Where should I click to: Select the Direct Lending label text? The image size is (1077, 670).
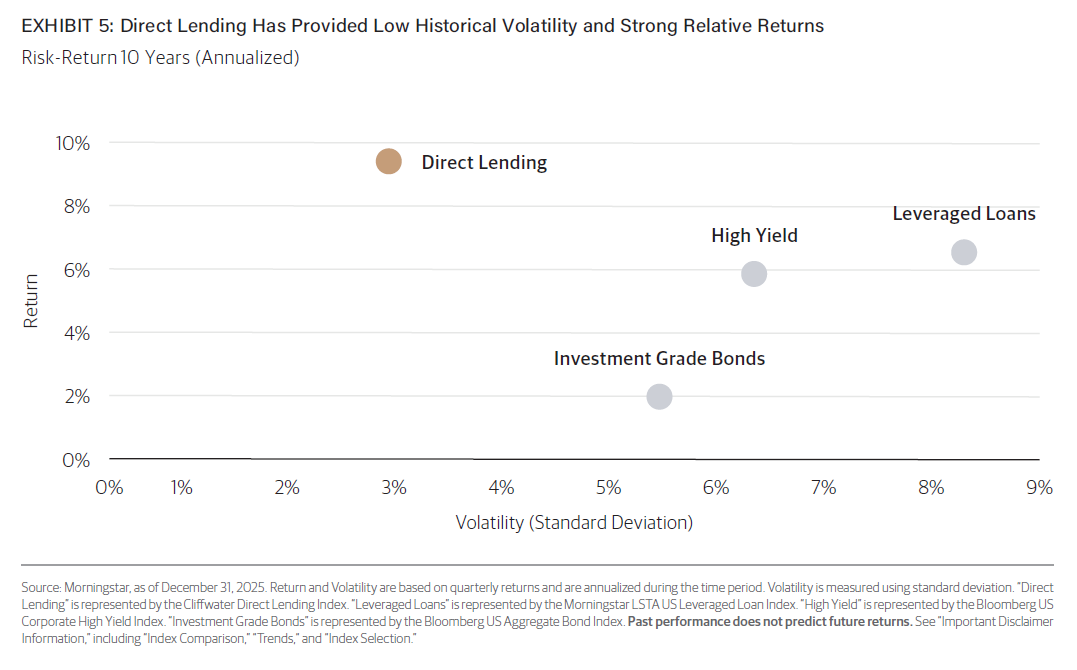[x=484, y=163]
